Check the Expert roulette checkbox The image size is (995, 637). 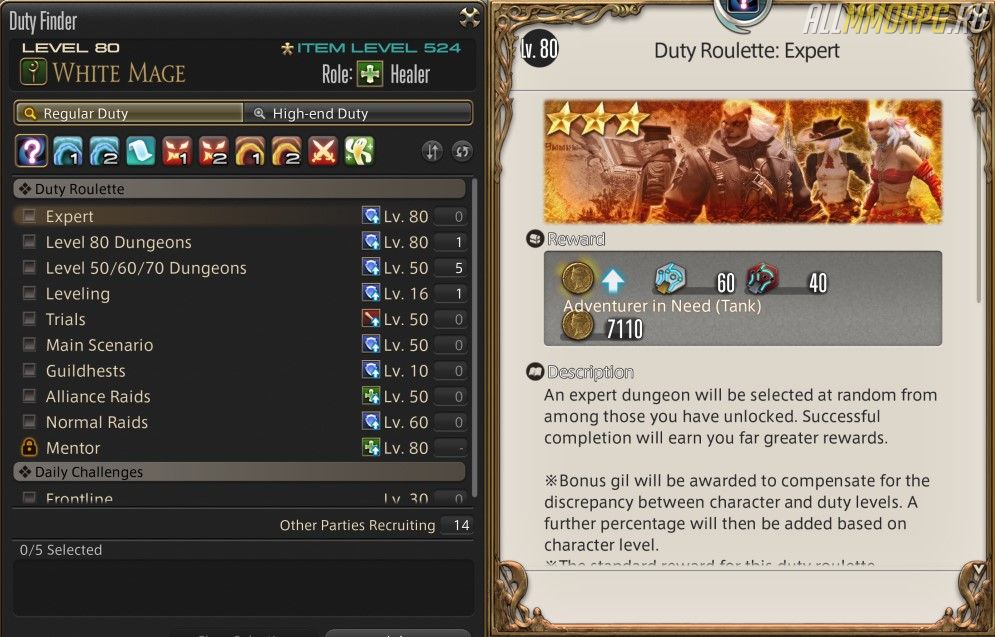[29, 216]
